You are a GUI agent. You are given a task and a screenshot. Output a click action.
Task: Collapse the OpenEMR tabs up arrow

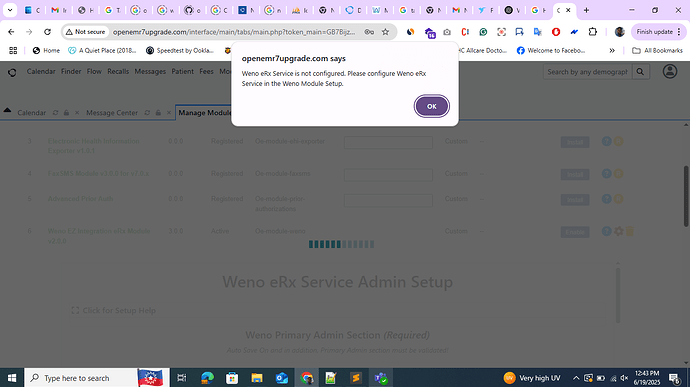[x=7, y=111]
